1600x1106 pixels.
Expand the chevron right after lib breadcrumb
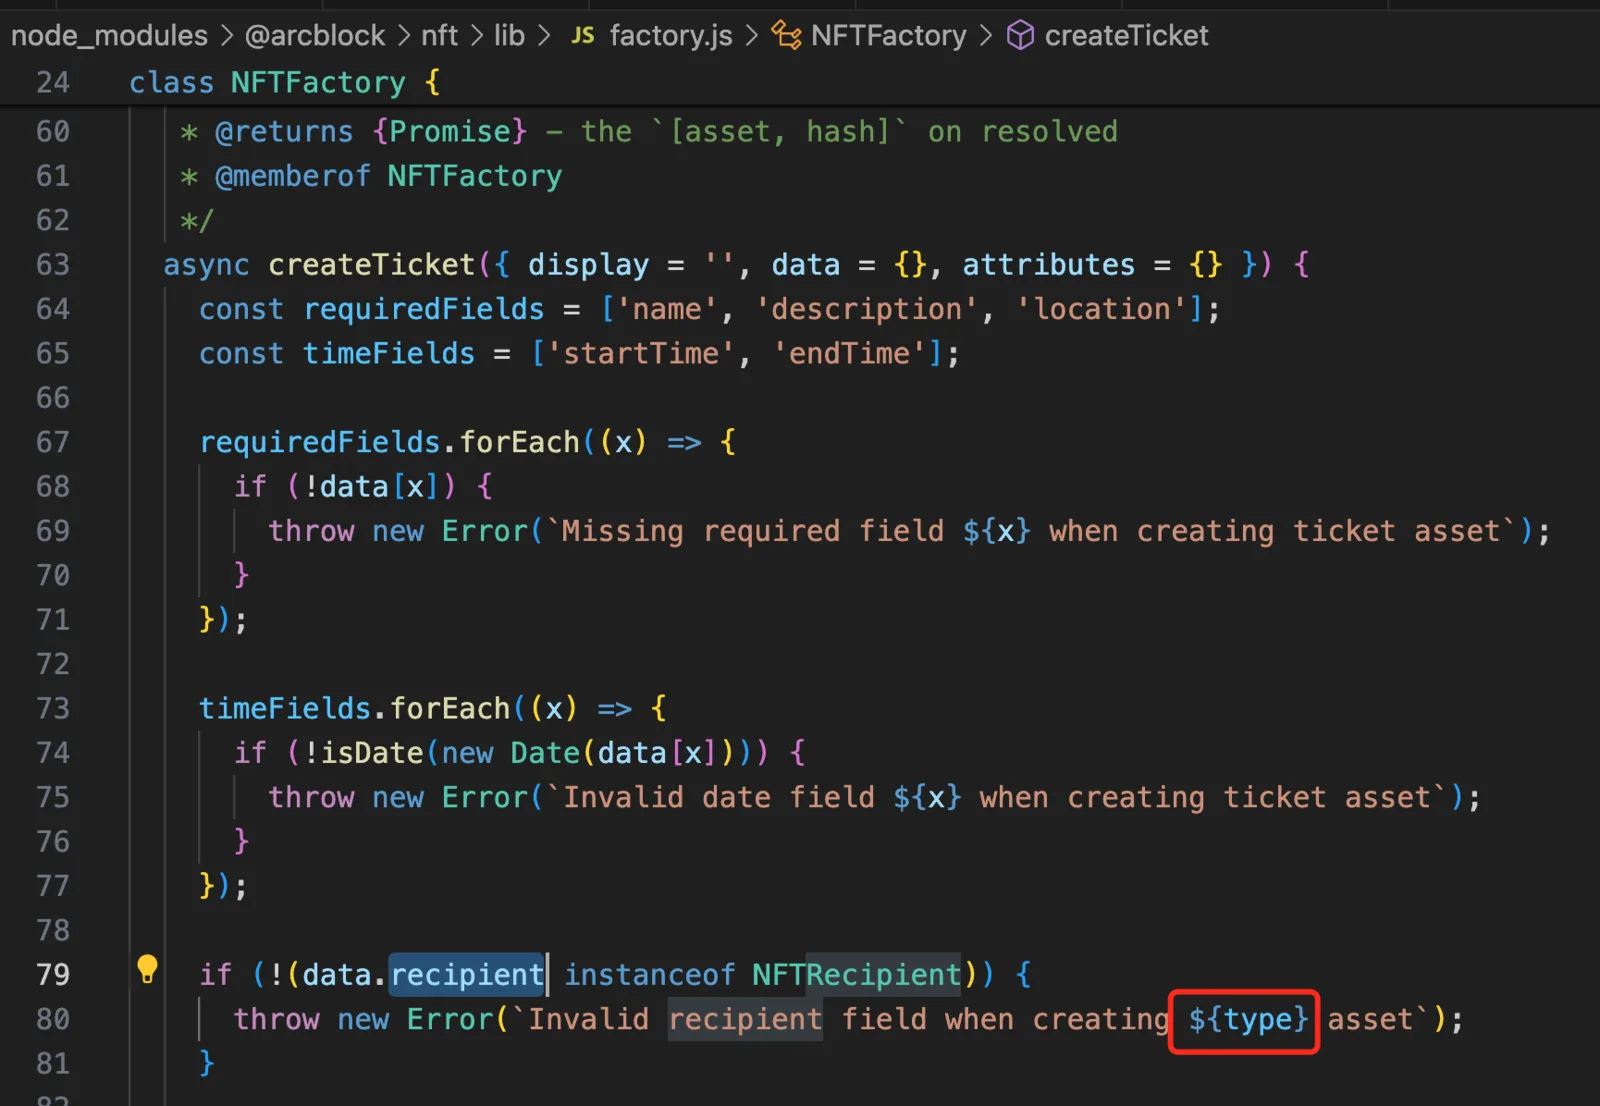point(544,36)
